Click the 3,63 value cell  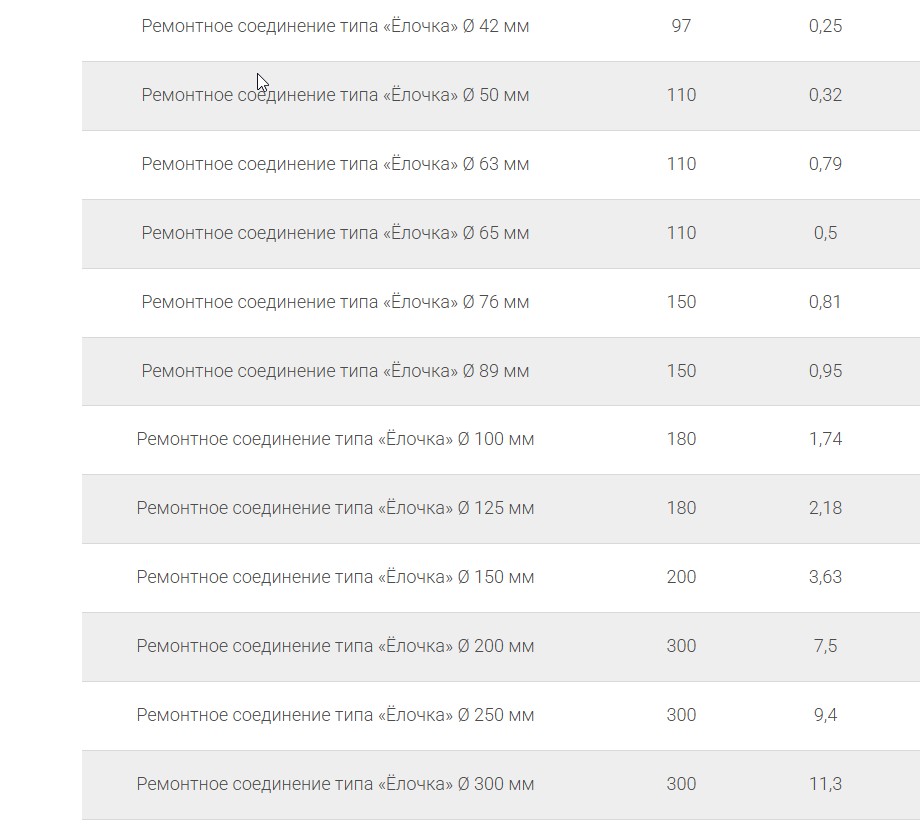click(x=825, y=577)
